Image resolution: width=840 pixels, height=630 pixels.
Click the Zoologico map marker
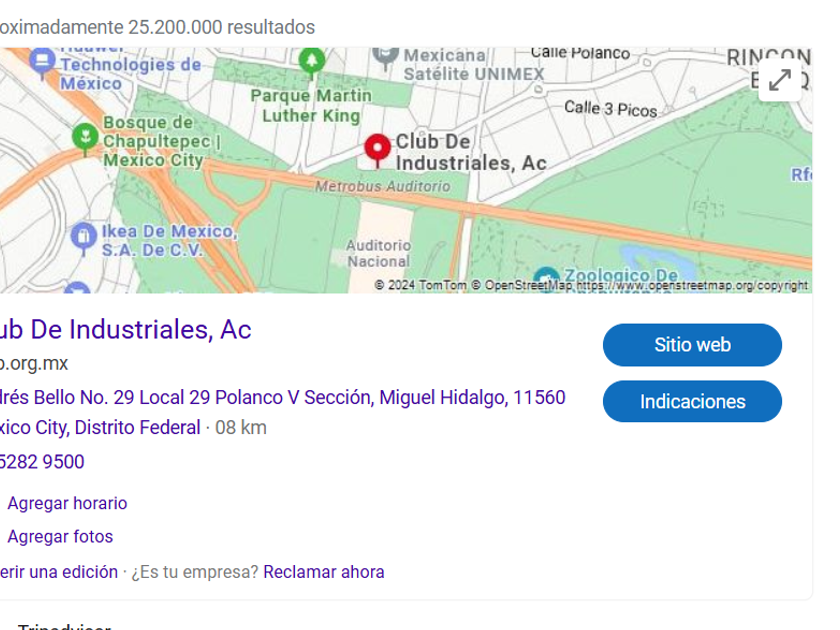[x=546, y=279]
